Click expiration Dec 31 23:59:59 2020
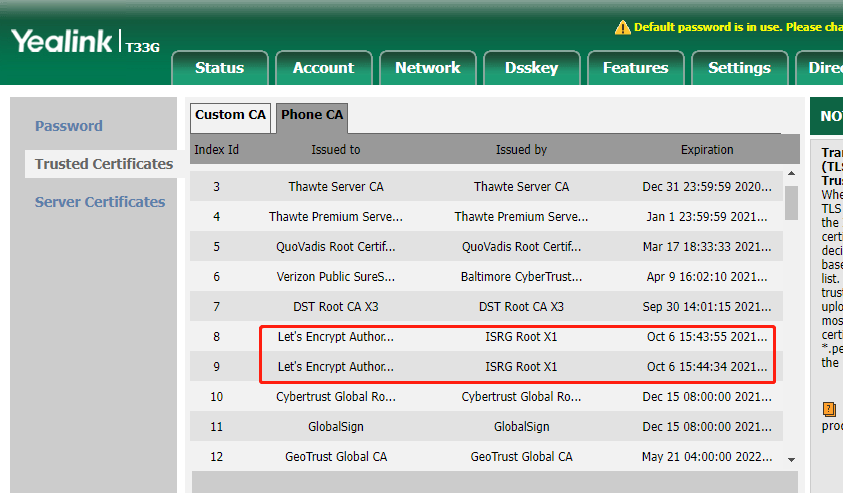This screenshot has height=493, width=843. point(707,187)
